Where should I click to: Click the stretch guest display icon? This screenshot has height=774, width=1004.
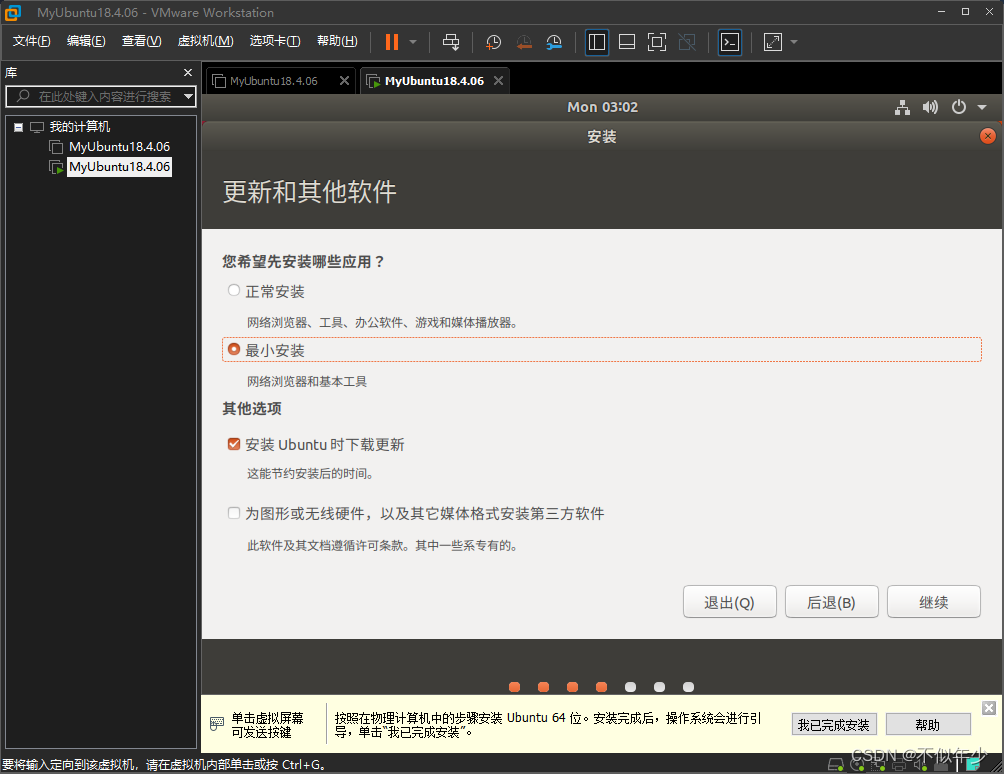[773, 42]
